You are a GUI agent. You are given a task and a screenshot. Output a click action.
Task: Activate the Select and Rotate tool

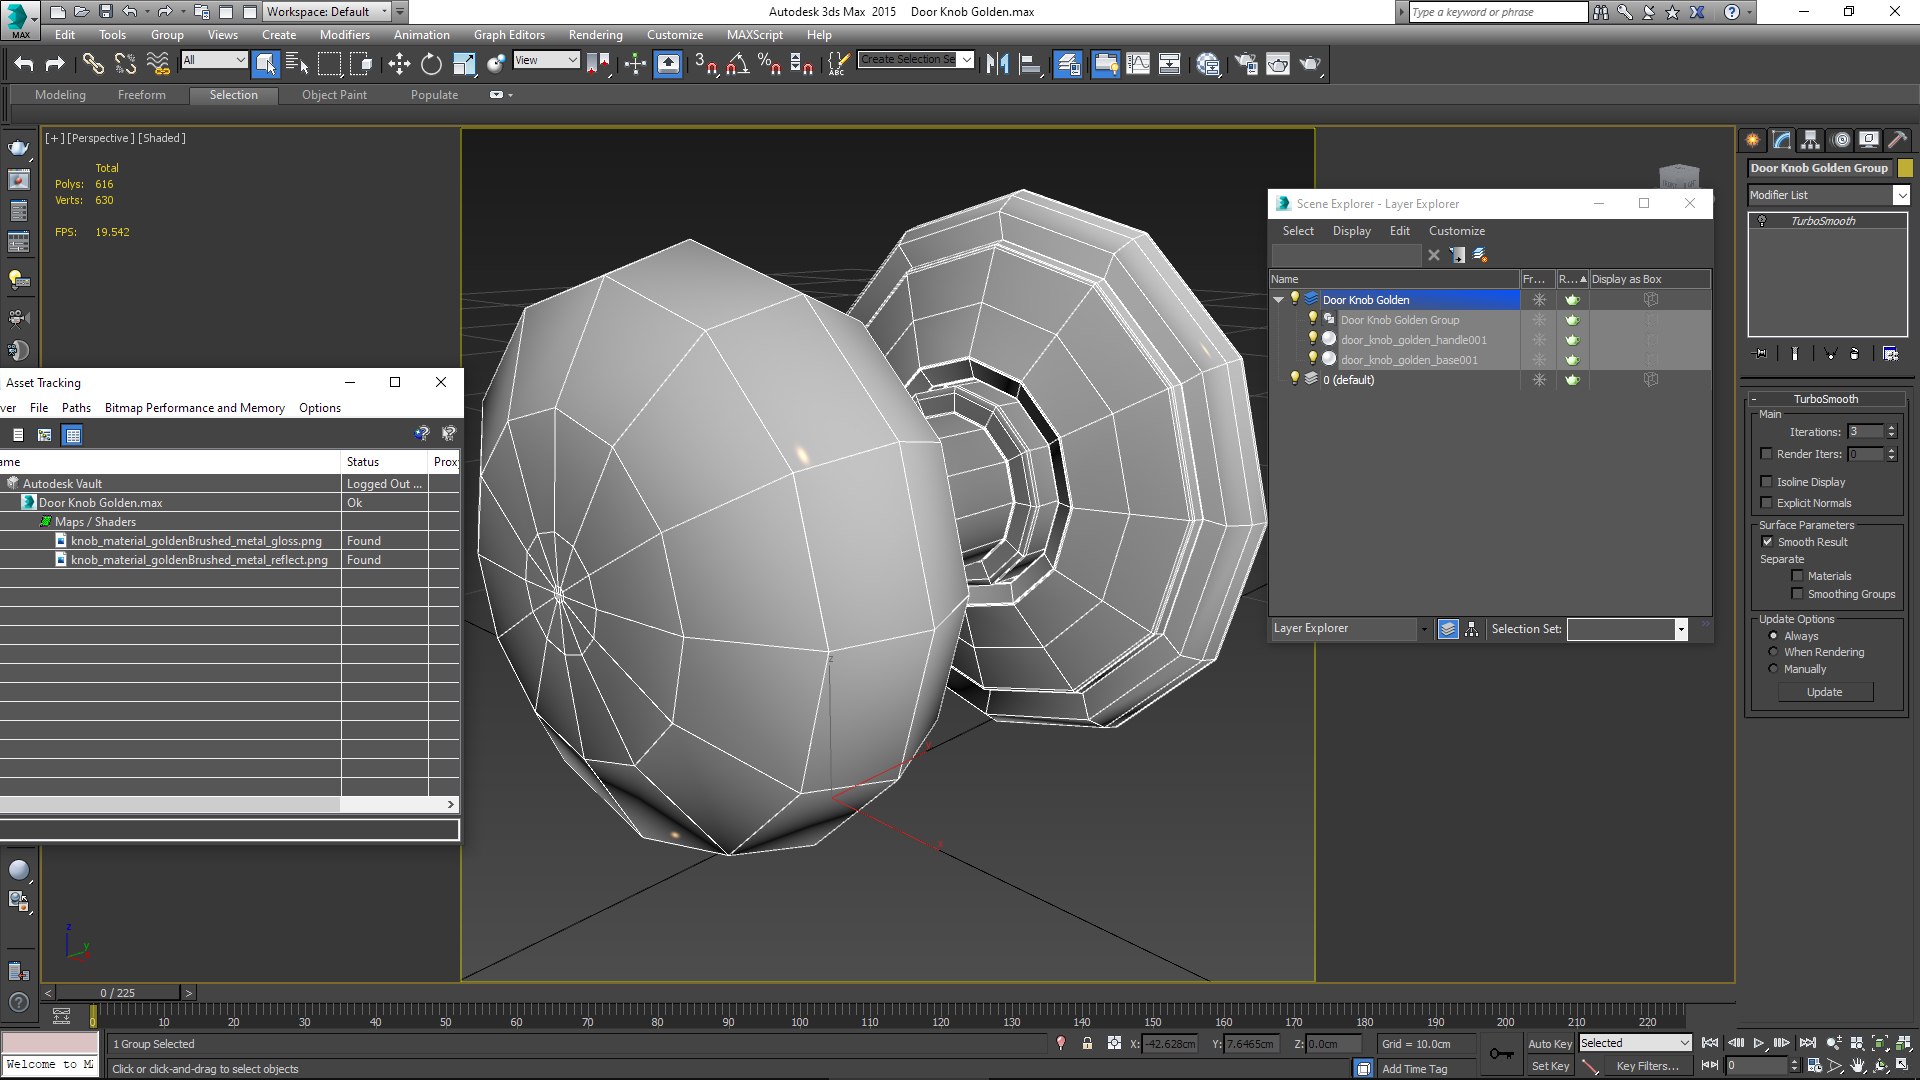431,64
